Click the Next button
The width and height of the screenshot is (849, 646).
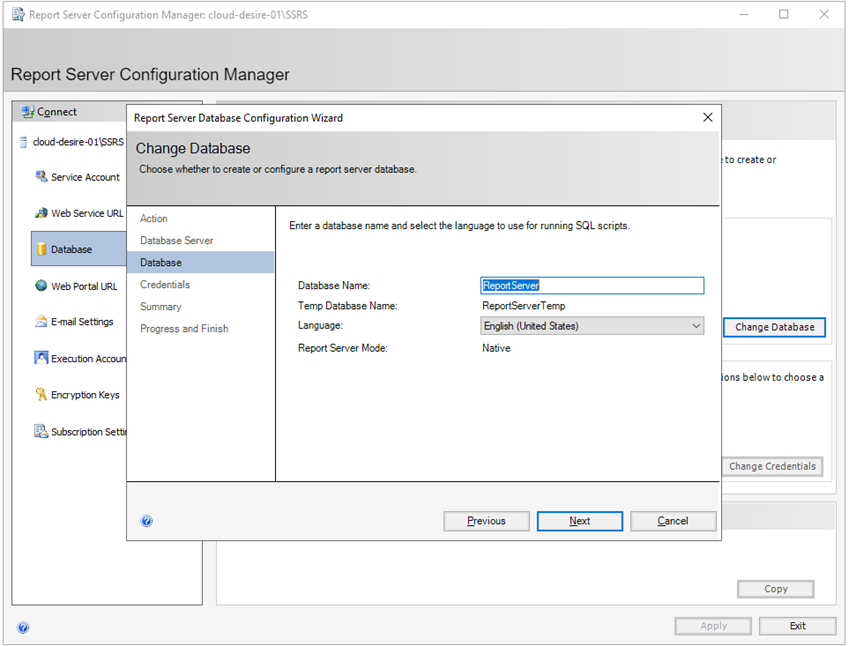click(579, 520)
